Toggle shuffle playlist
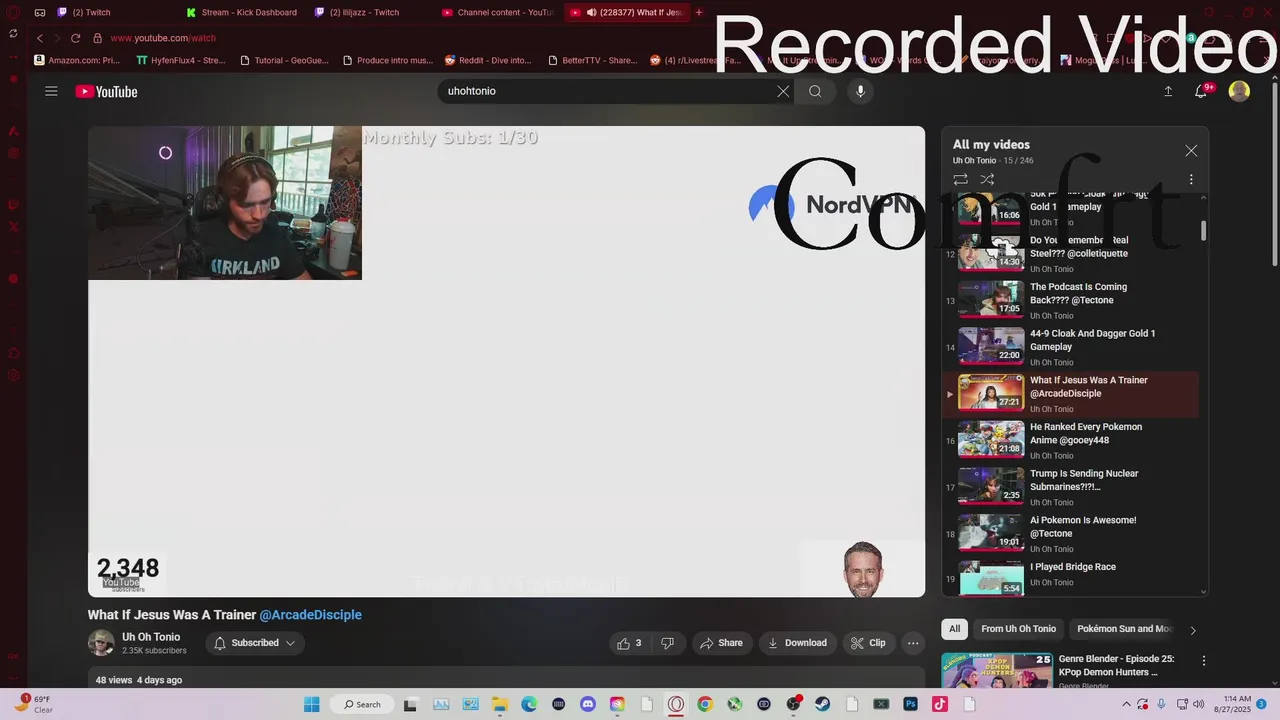The width and height of the screenshot is (1280, 720). point(987,180)
